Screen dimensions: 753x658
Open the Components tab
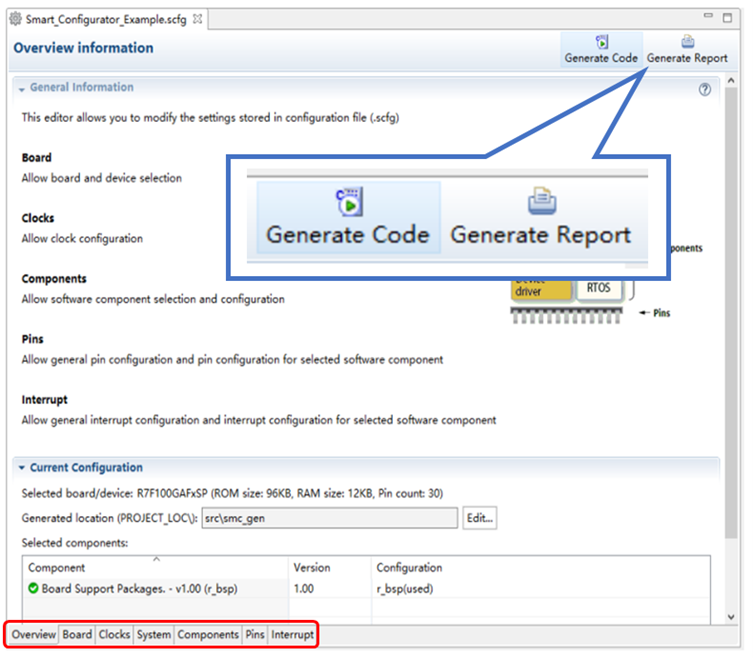point(208,635)
